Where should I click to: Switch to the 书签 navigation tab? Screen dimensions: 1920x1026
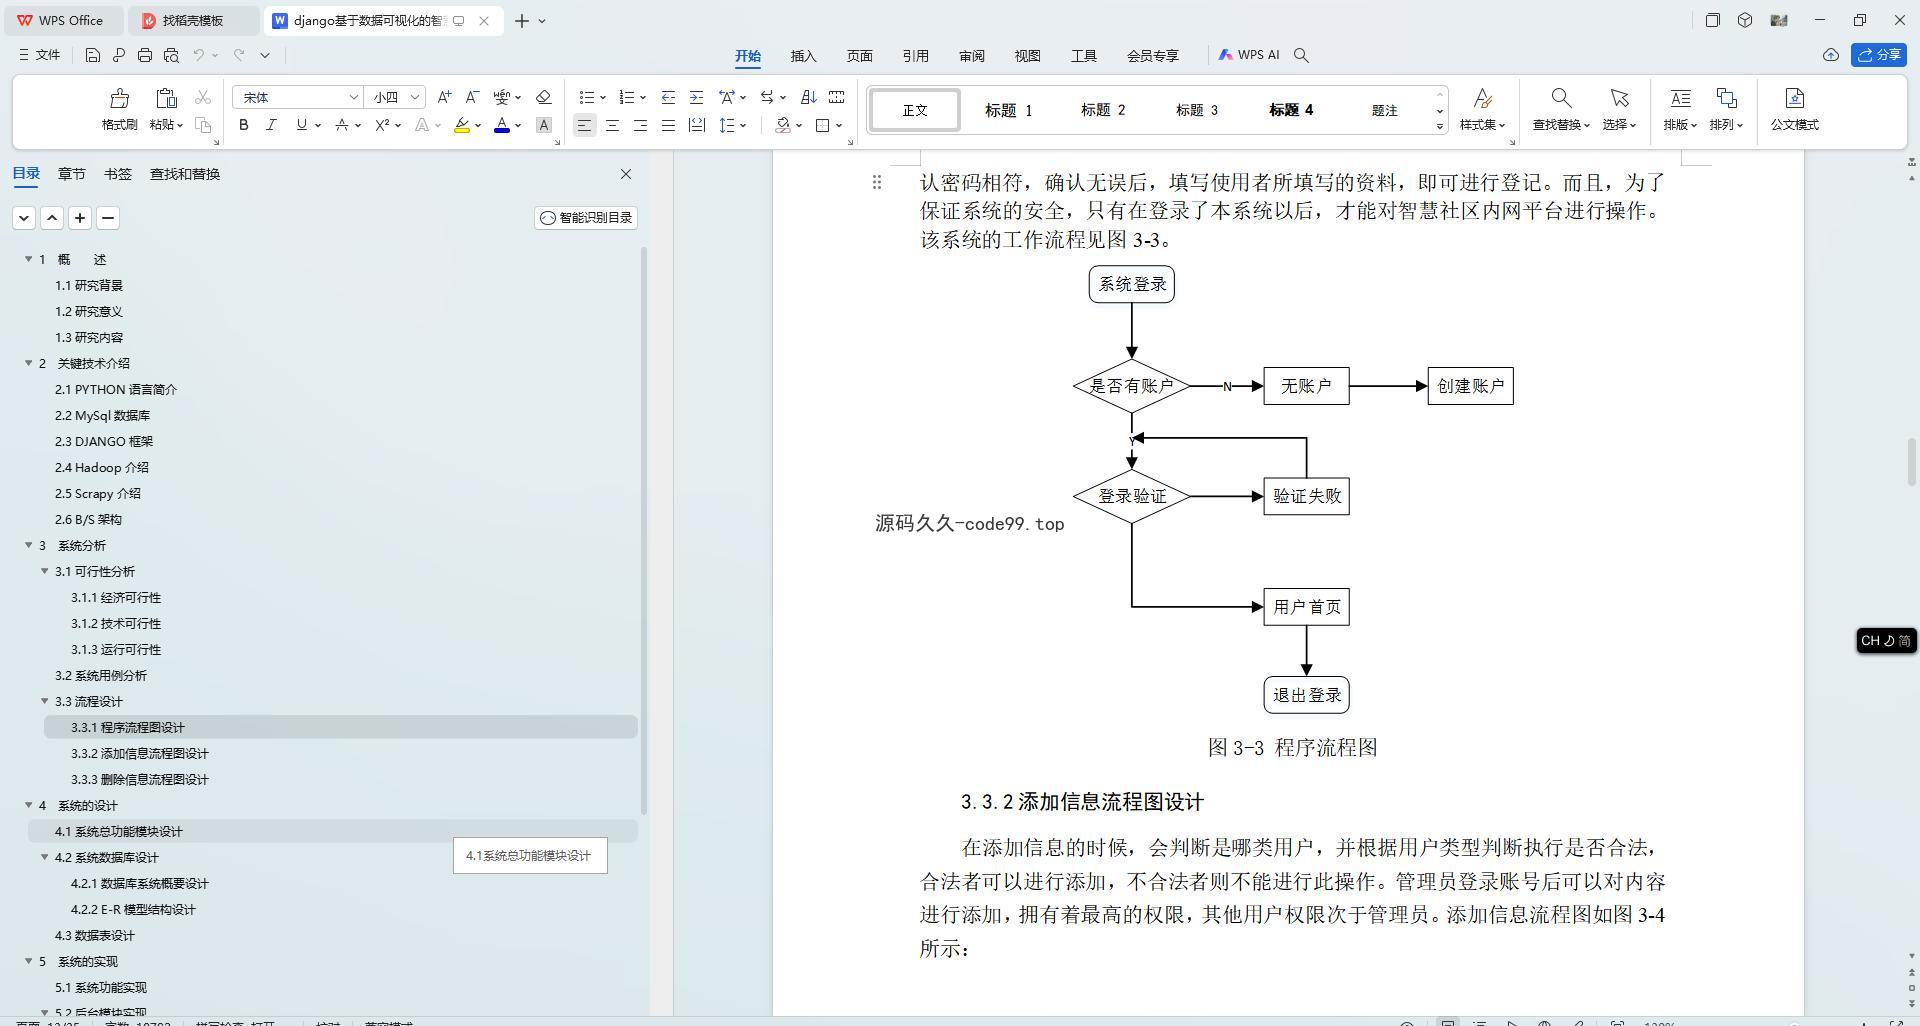click(117, 174)
